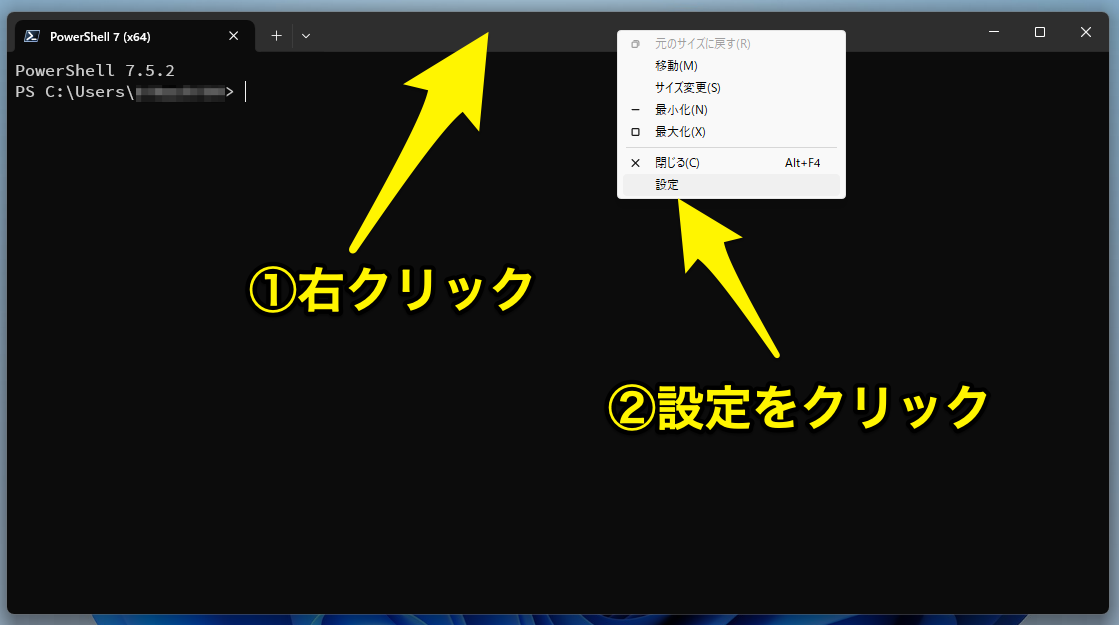Open a new tab using the + icon
The width and height of the screenshot is (1119, 625).
click(276, 35)
